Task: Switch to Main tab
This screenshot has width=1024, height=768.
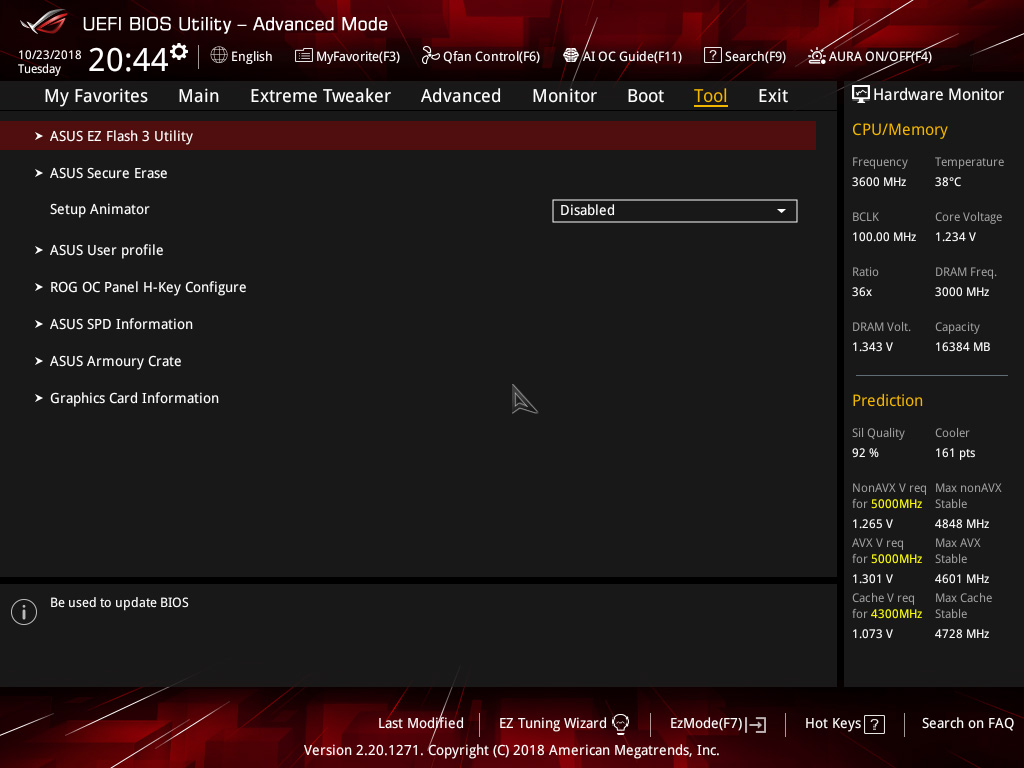Action: point(199,96)
